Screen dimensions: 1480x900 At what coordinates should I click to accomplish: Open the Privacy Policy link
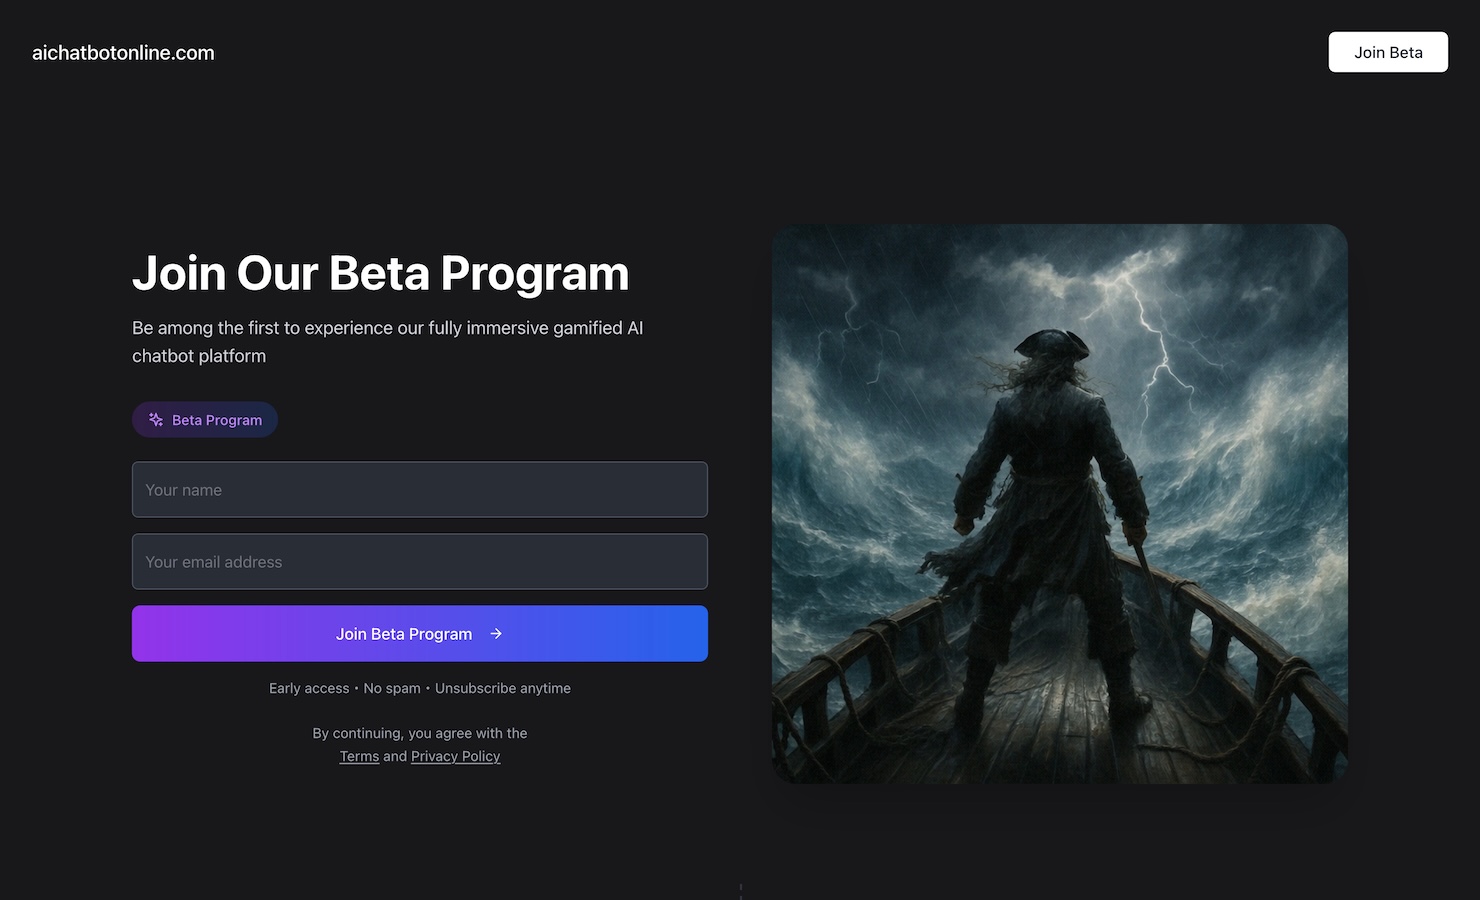455,756
